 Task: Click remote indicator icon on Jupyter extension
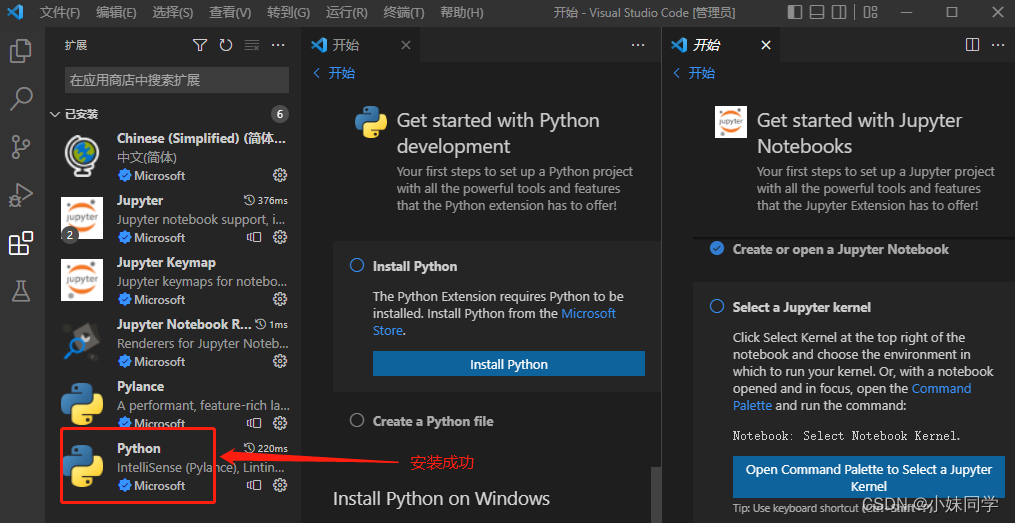point(254,238)
